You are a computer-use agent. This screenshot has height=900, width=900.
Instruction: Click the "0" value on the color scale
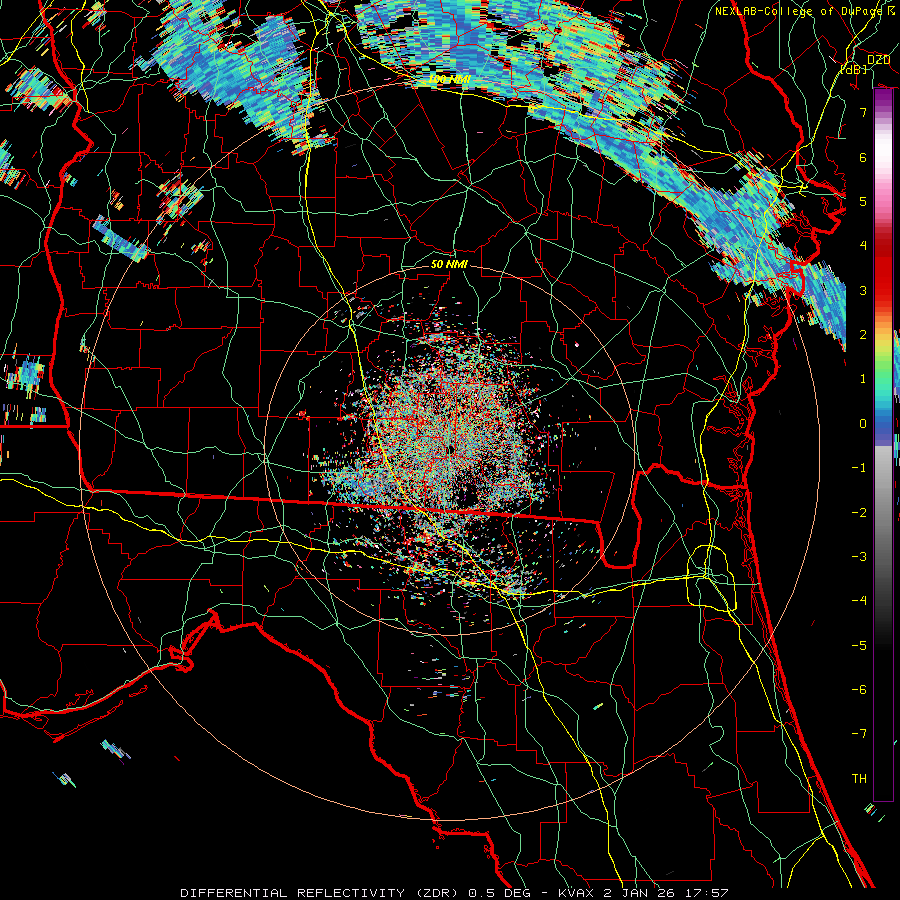863,424
